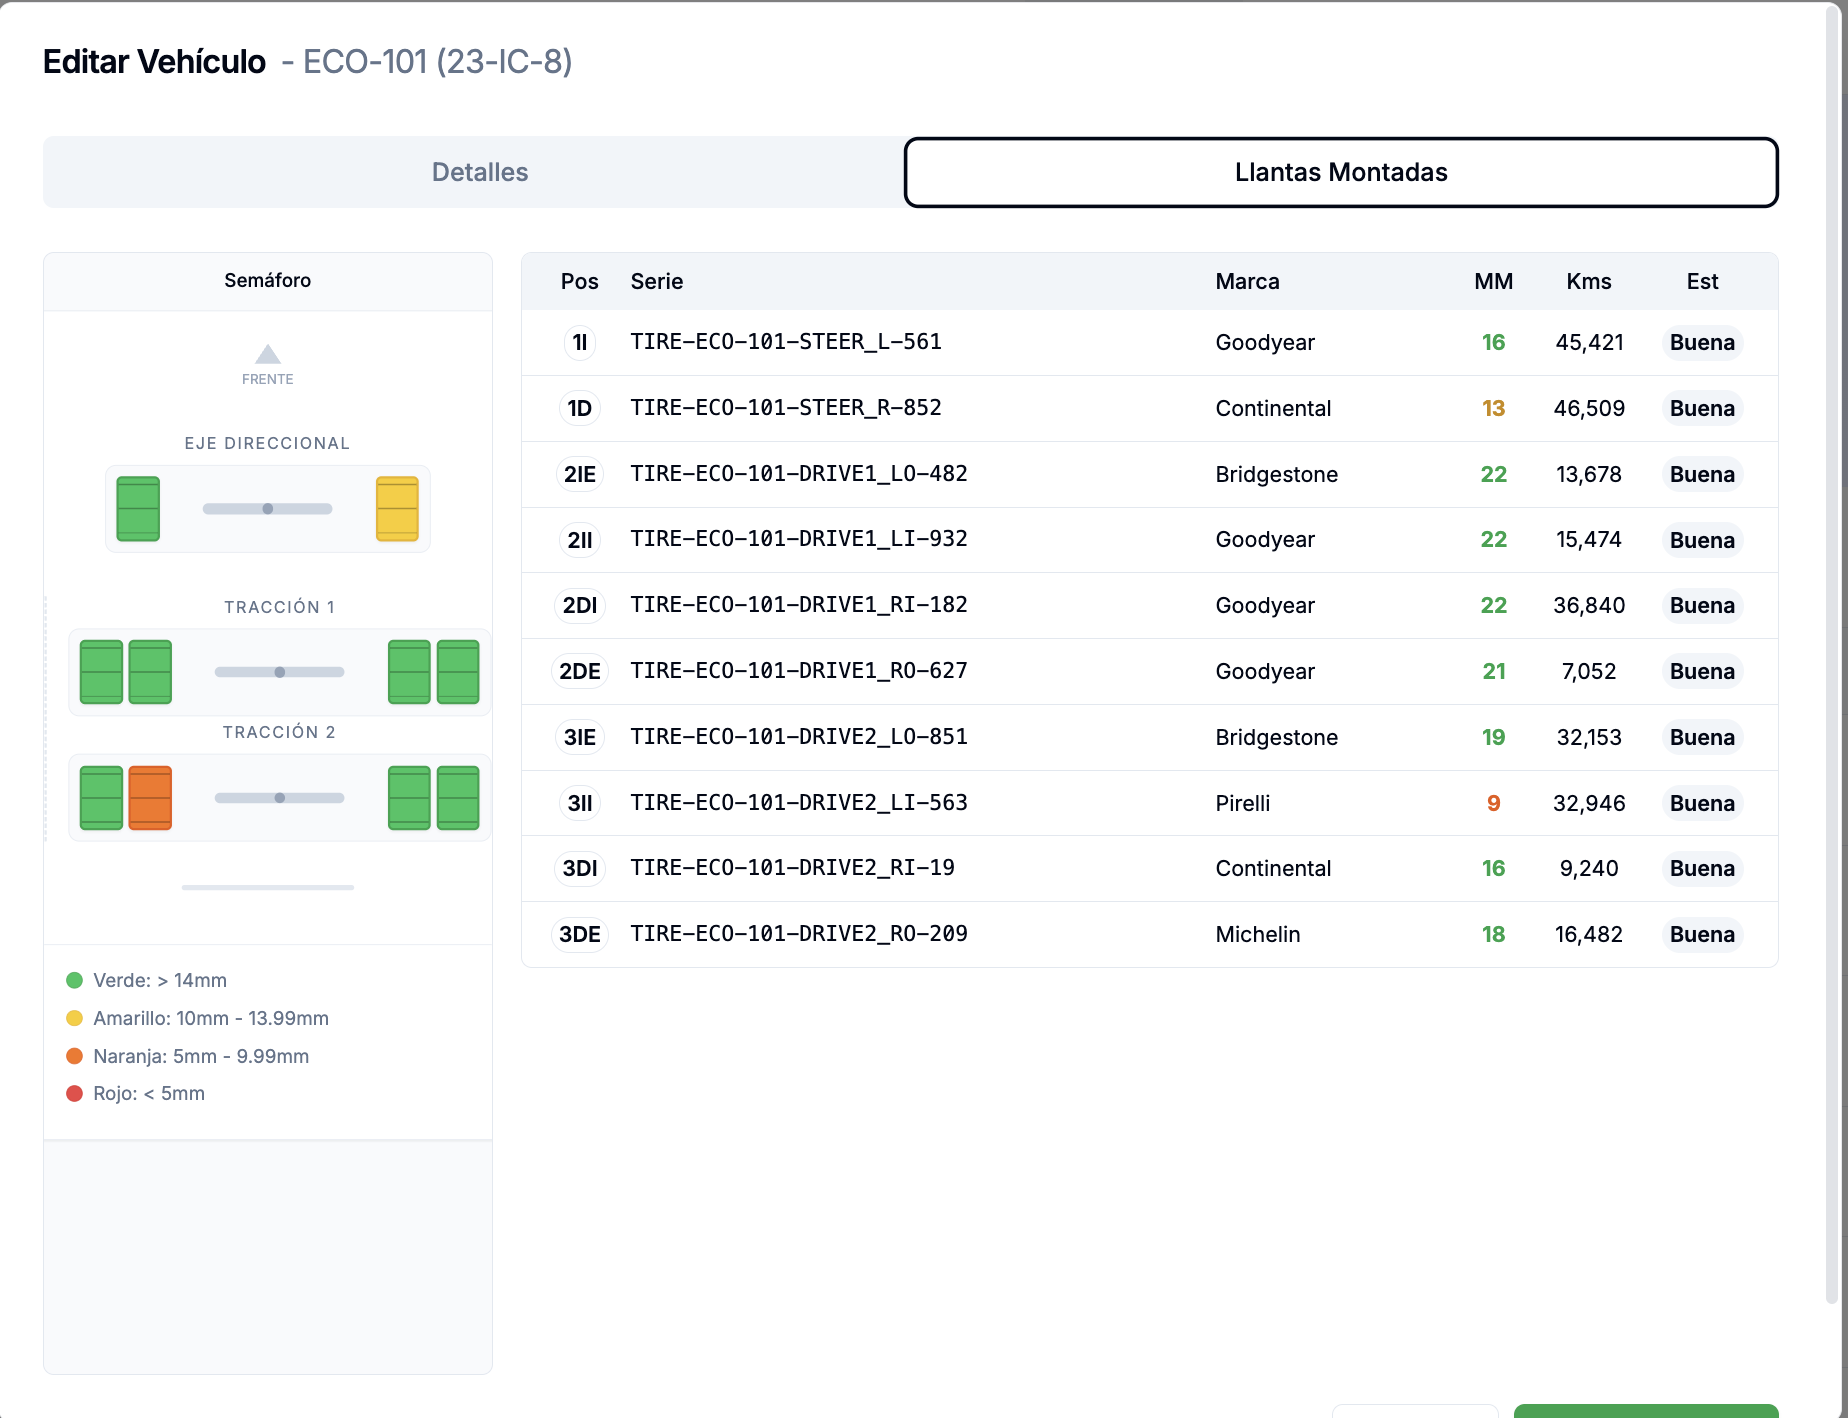The width and height of the screenshot is (1848, 1418).
Task: Click the MM column header
Action: [1494, 282]
